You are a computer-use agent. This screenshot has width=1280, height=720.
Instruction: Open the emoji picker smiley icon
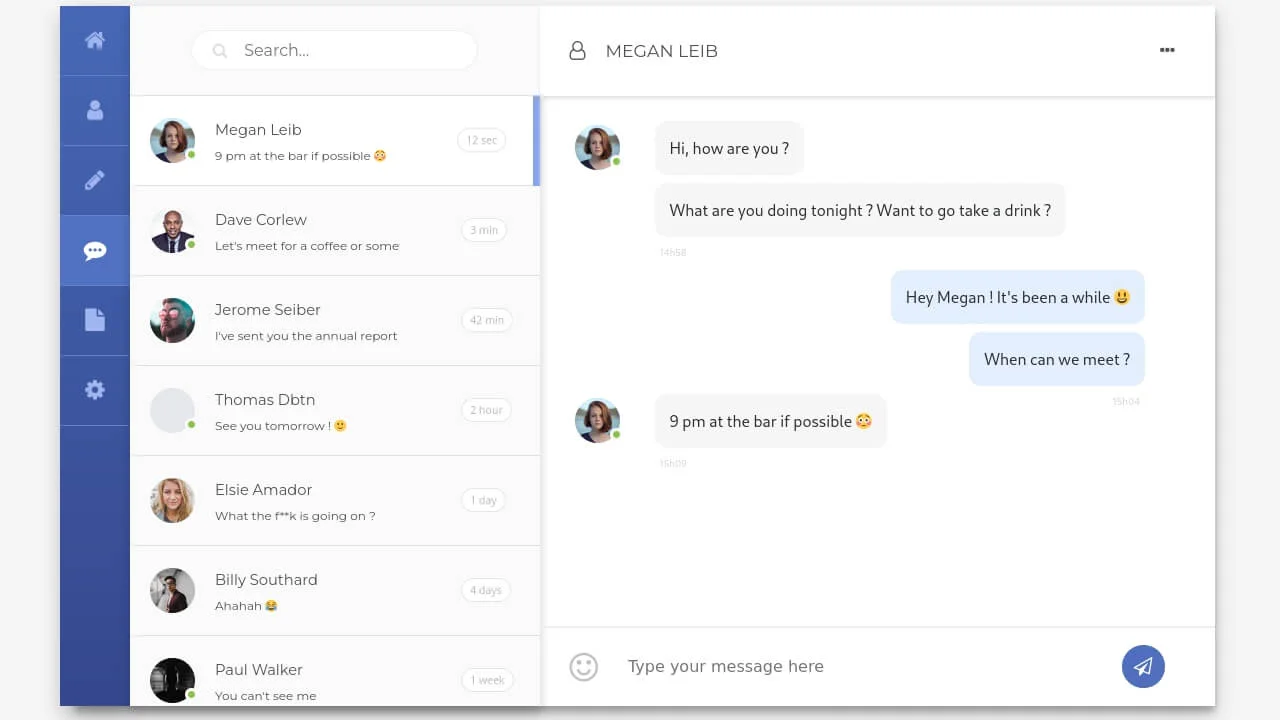583,666
